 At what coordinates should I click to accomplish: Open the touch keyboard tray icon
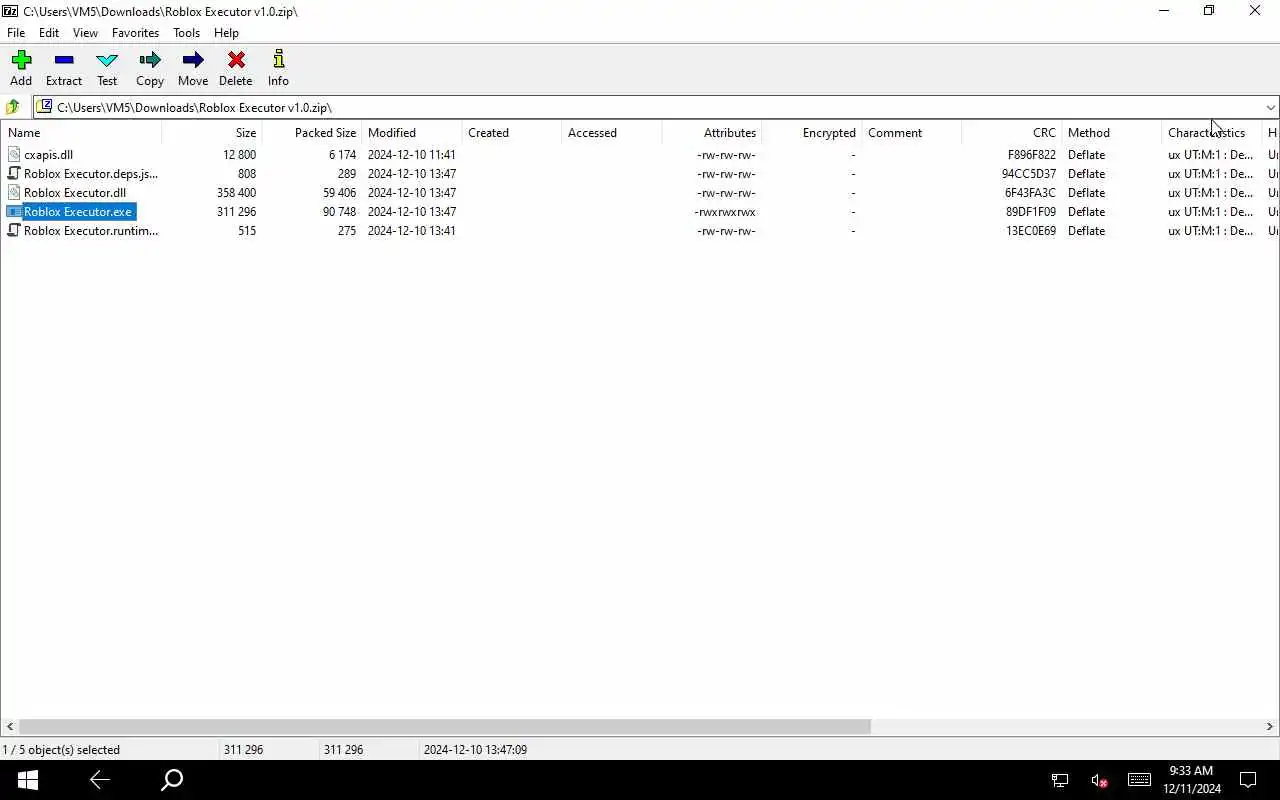pyautogui.click(x=1139, y=780)
